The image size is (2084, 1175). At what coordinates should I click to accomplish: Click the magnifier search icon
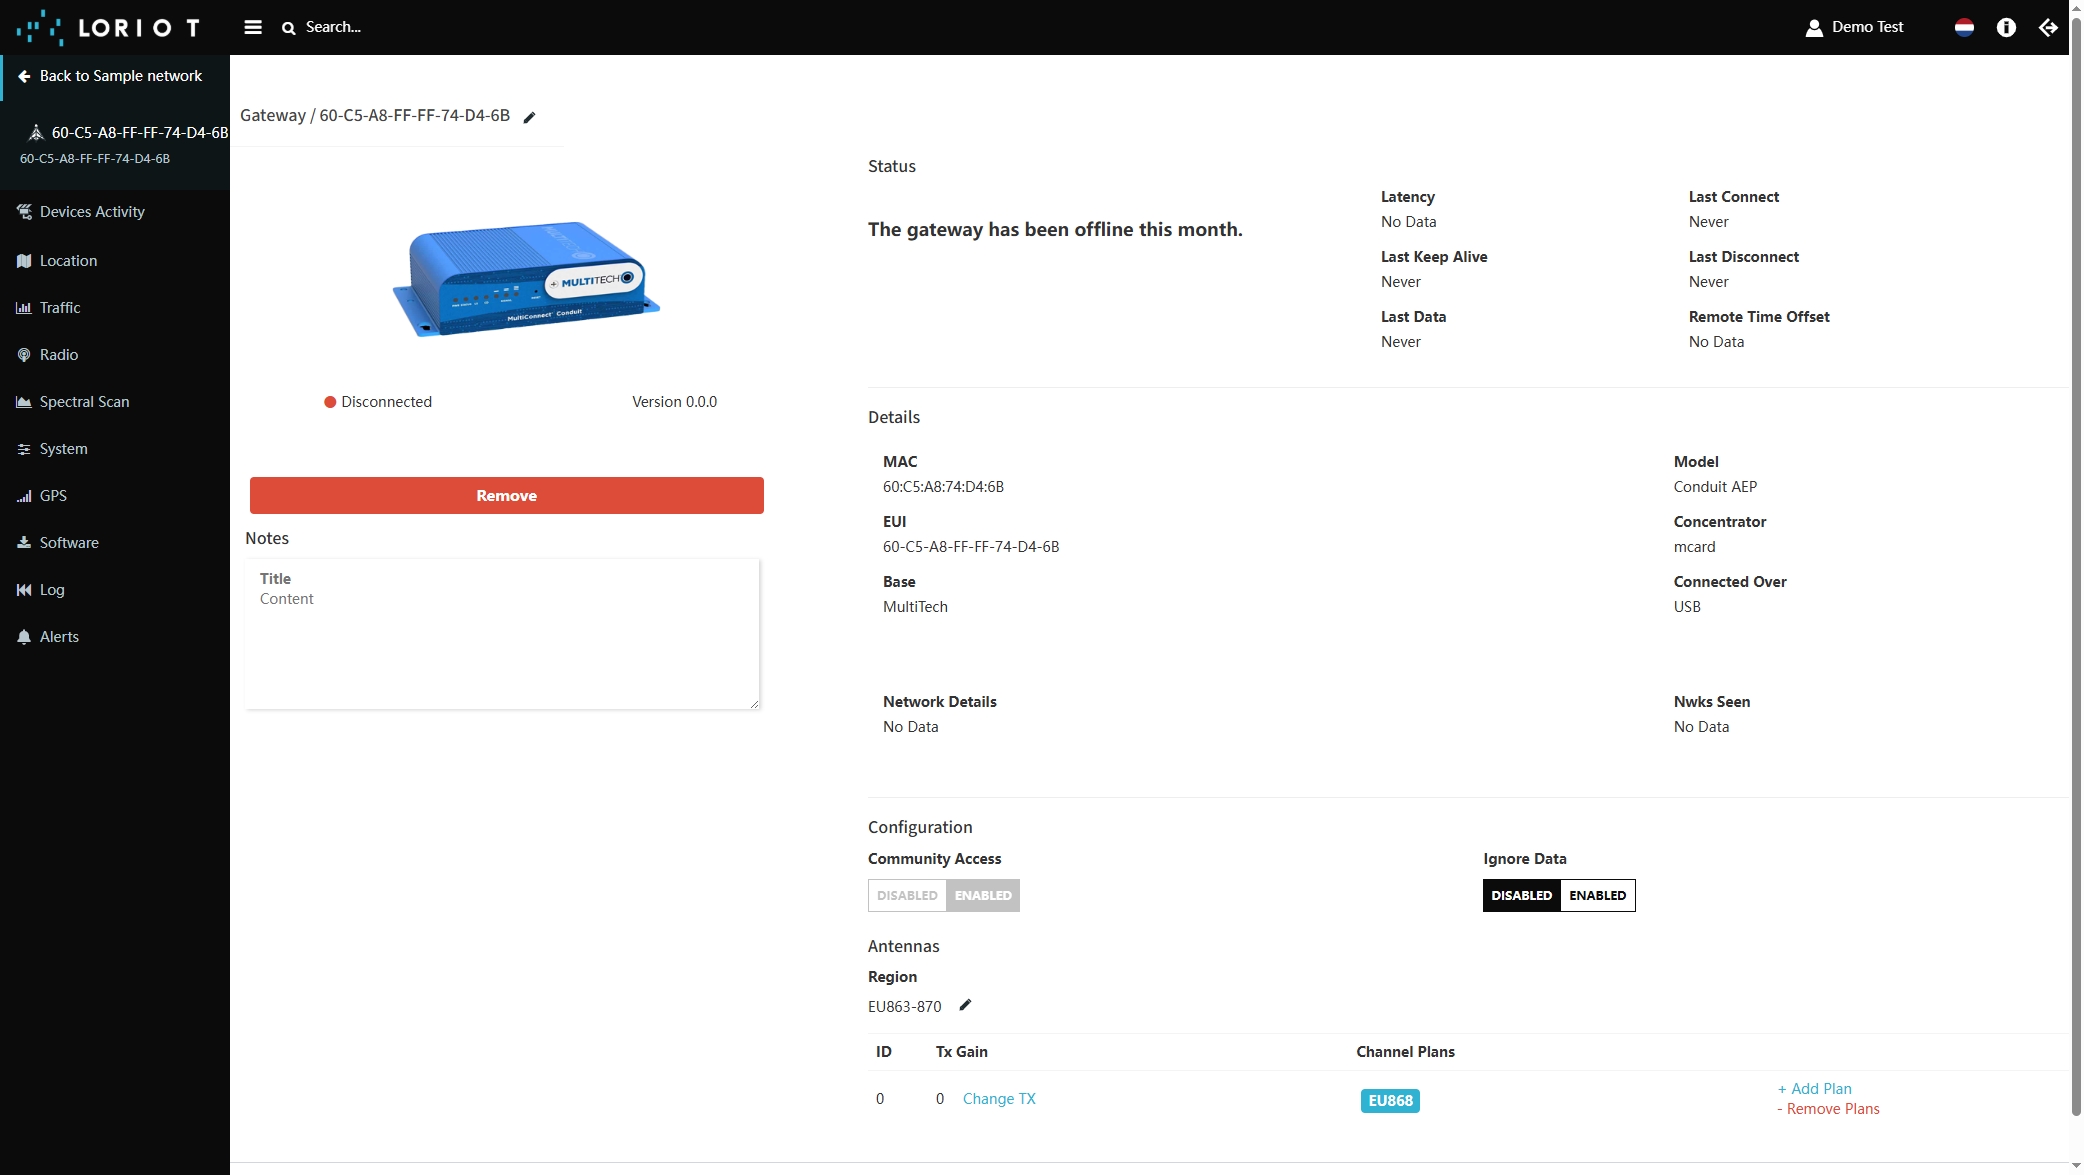(289, 28)
